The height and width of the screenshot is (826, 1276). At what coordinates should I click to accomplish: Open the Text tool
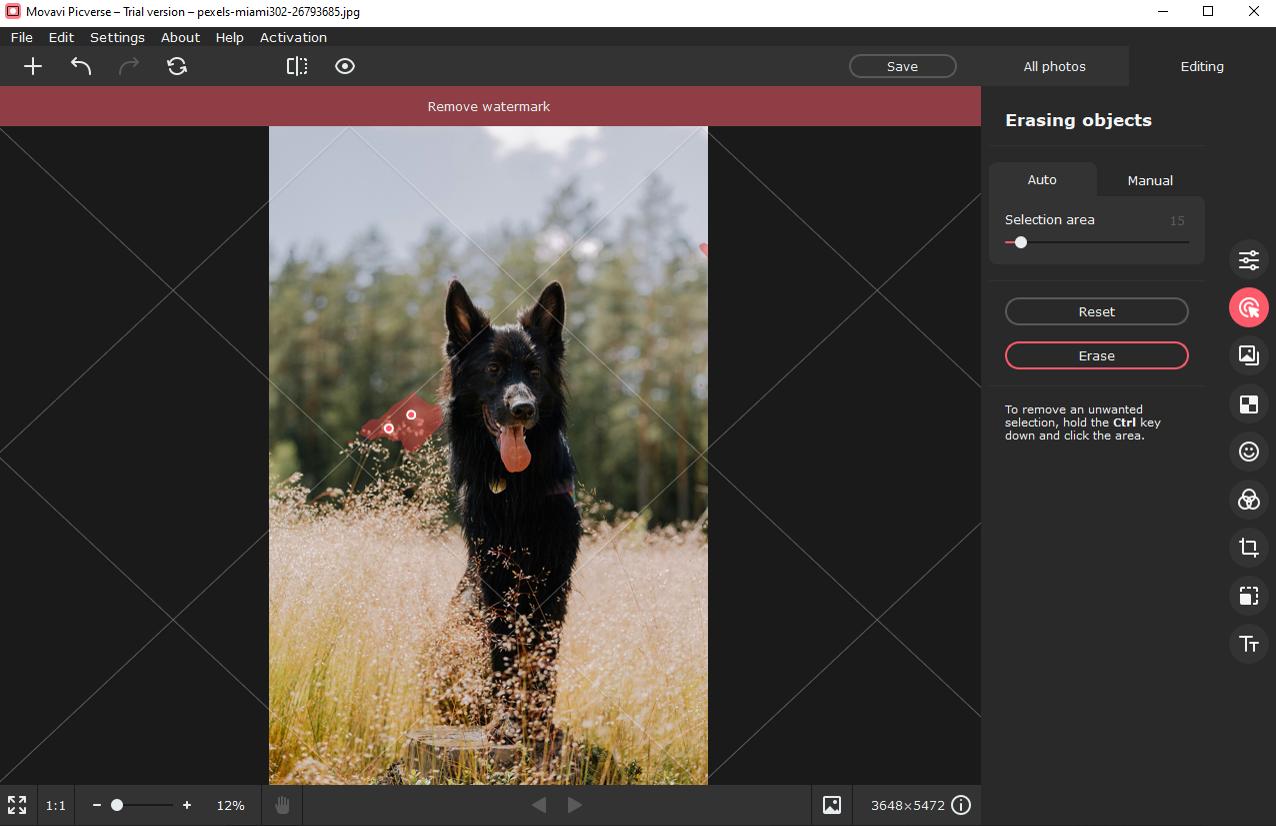[x=1248, y=643]
